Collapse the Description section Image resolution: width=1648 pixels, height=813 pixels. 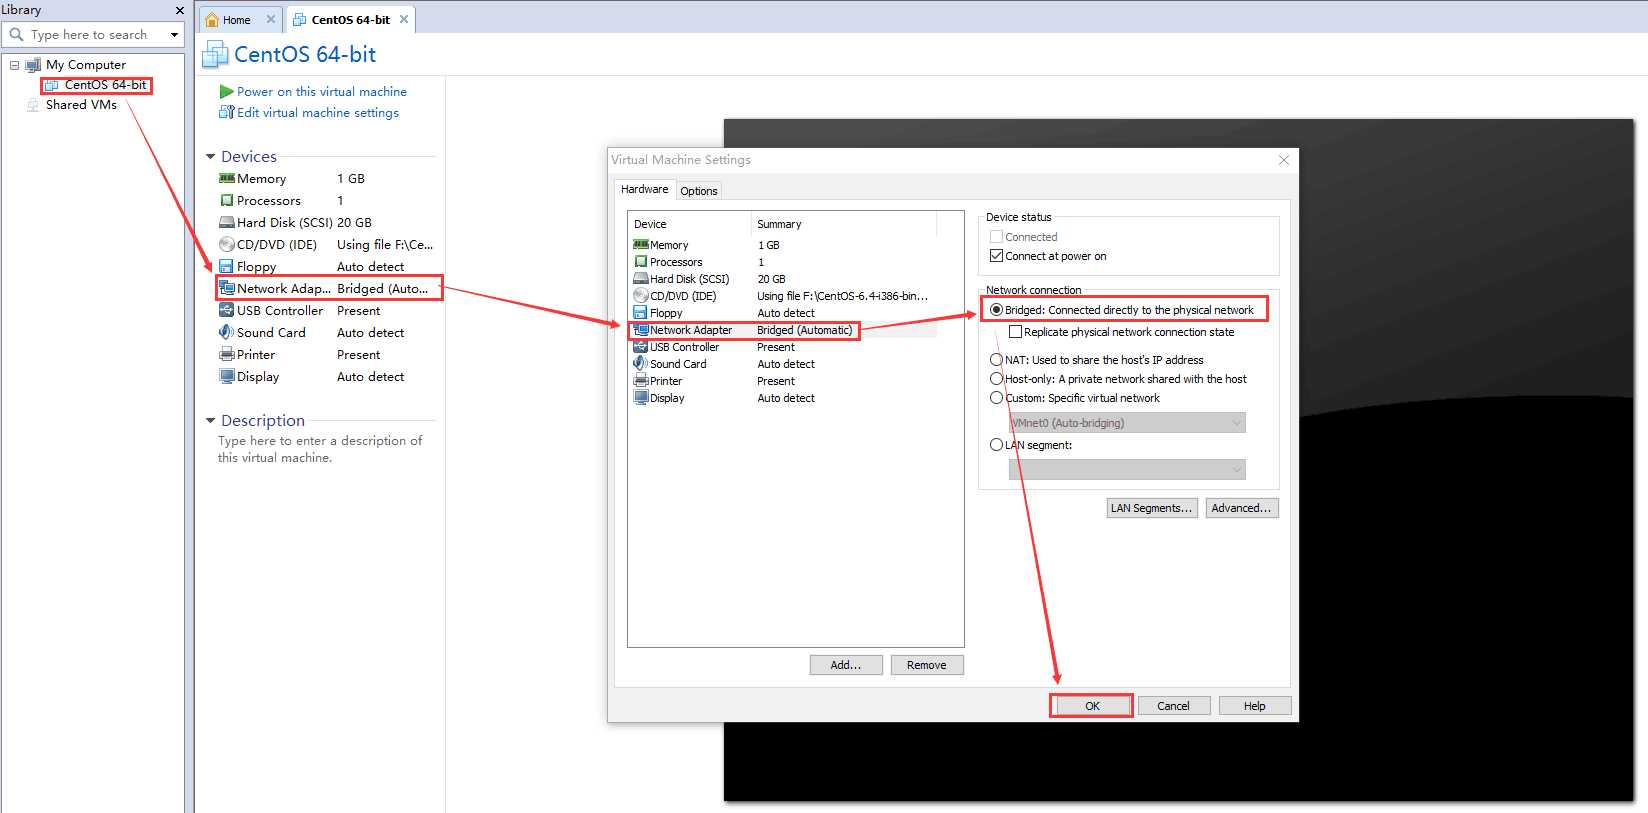pyautogui.click(x=210, y=421)
